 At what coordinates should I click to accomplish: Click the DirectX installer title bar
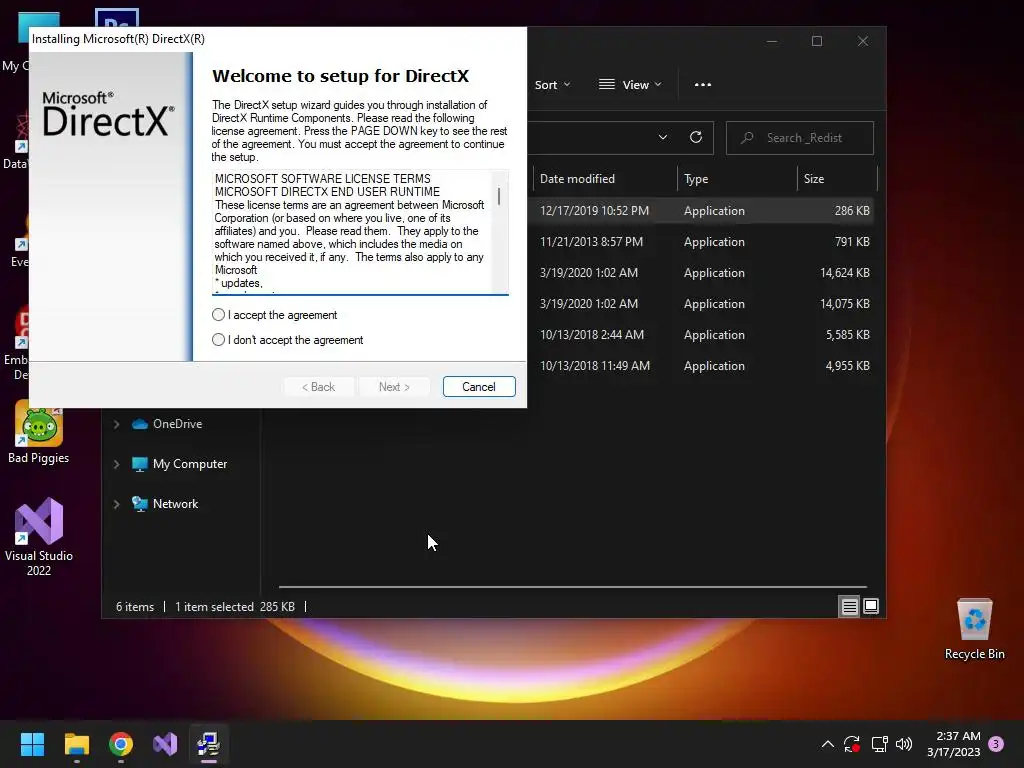[x=278, y=39]
